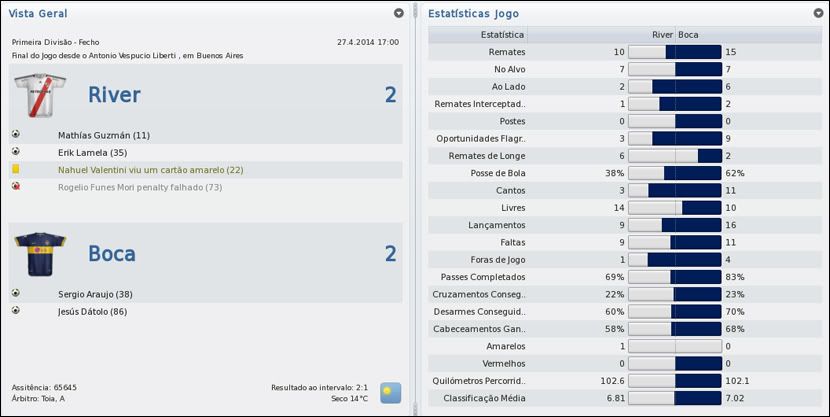Click the Boca column header in stats
This screenshot has height=417, width=830.
(689, 34)
